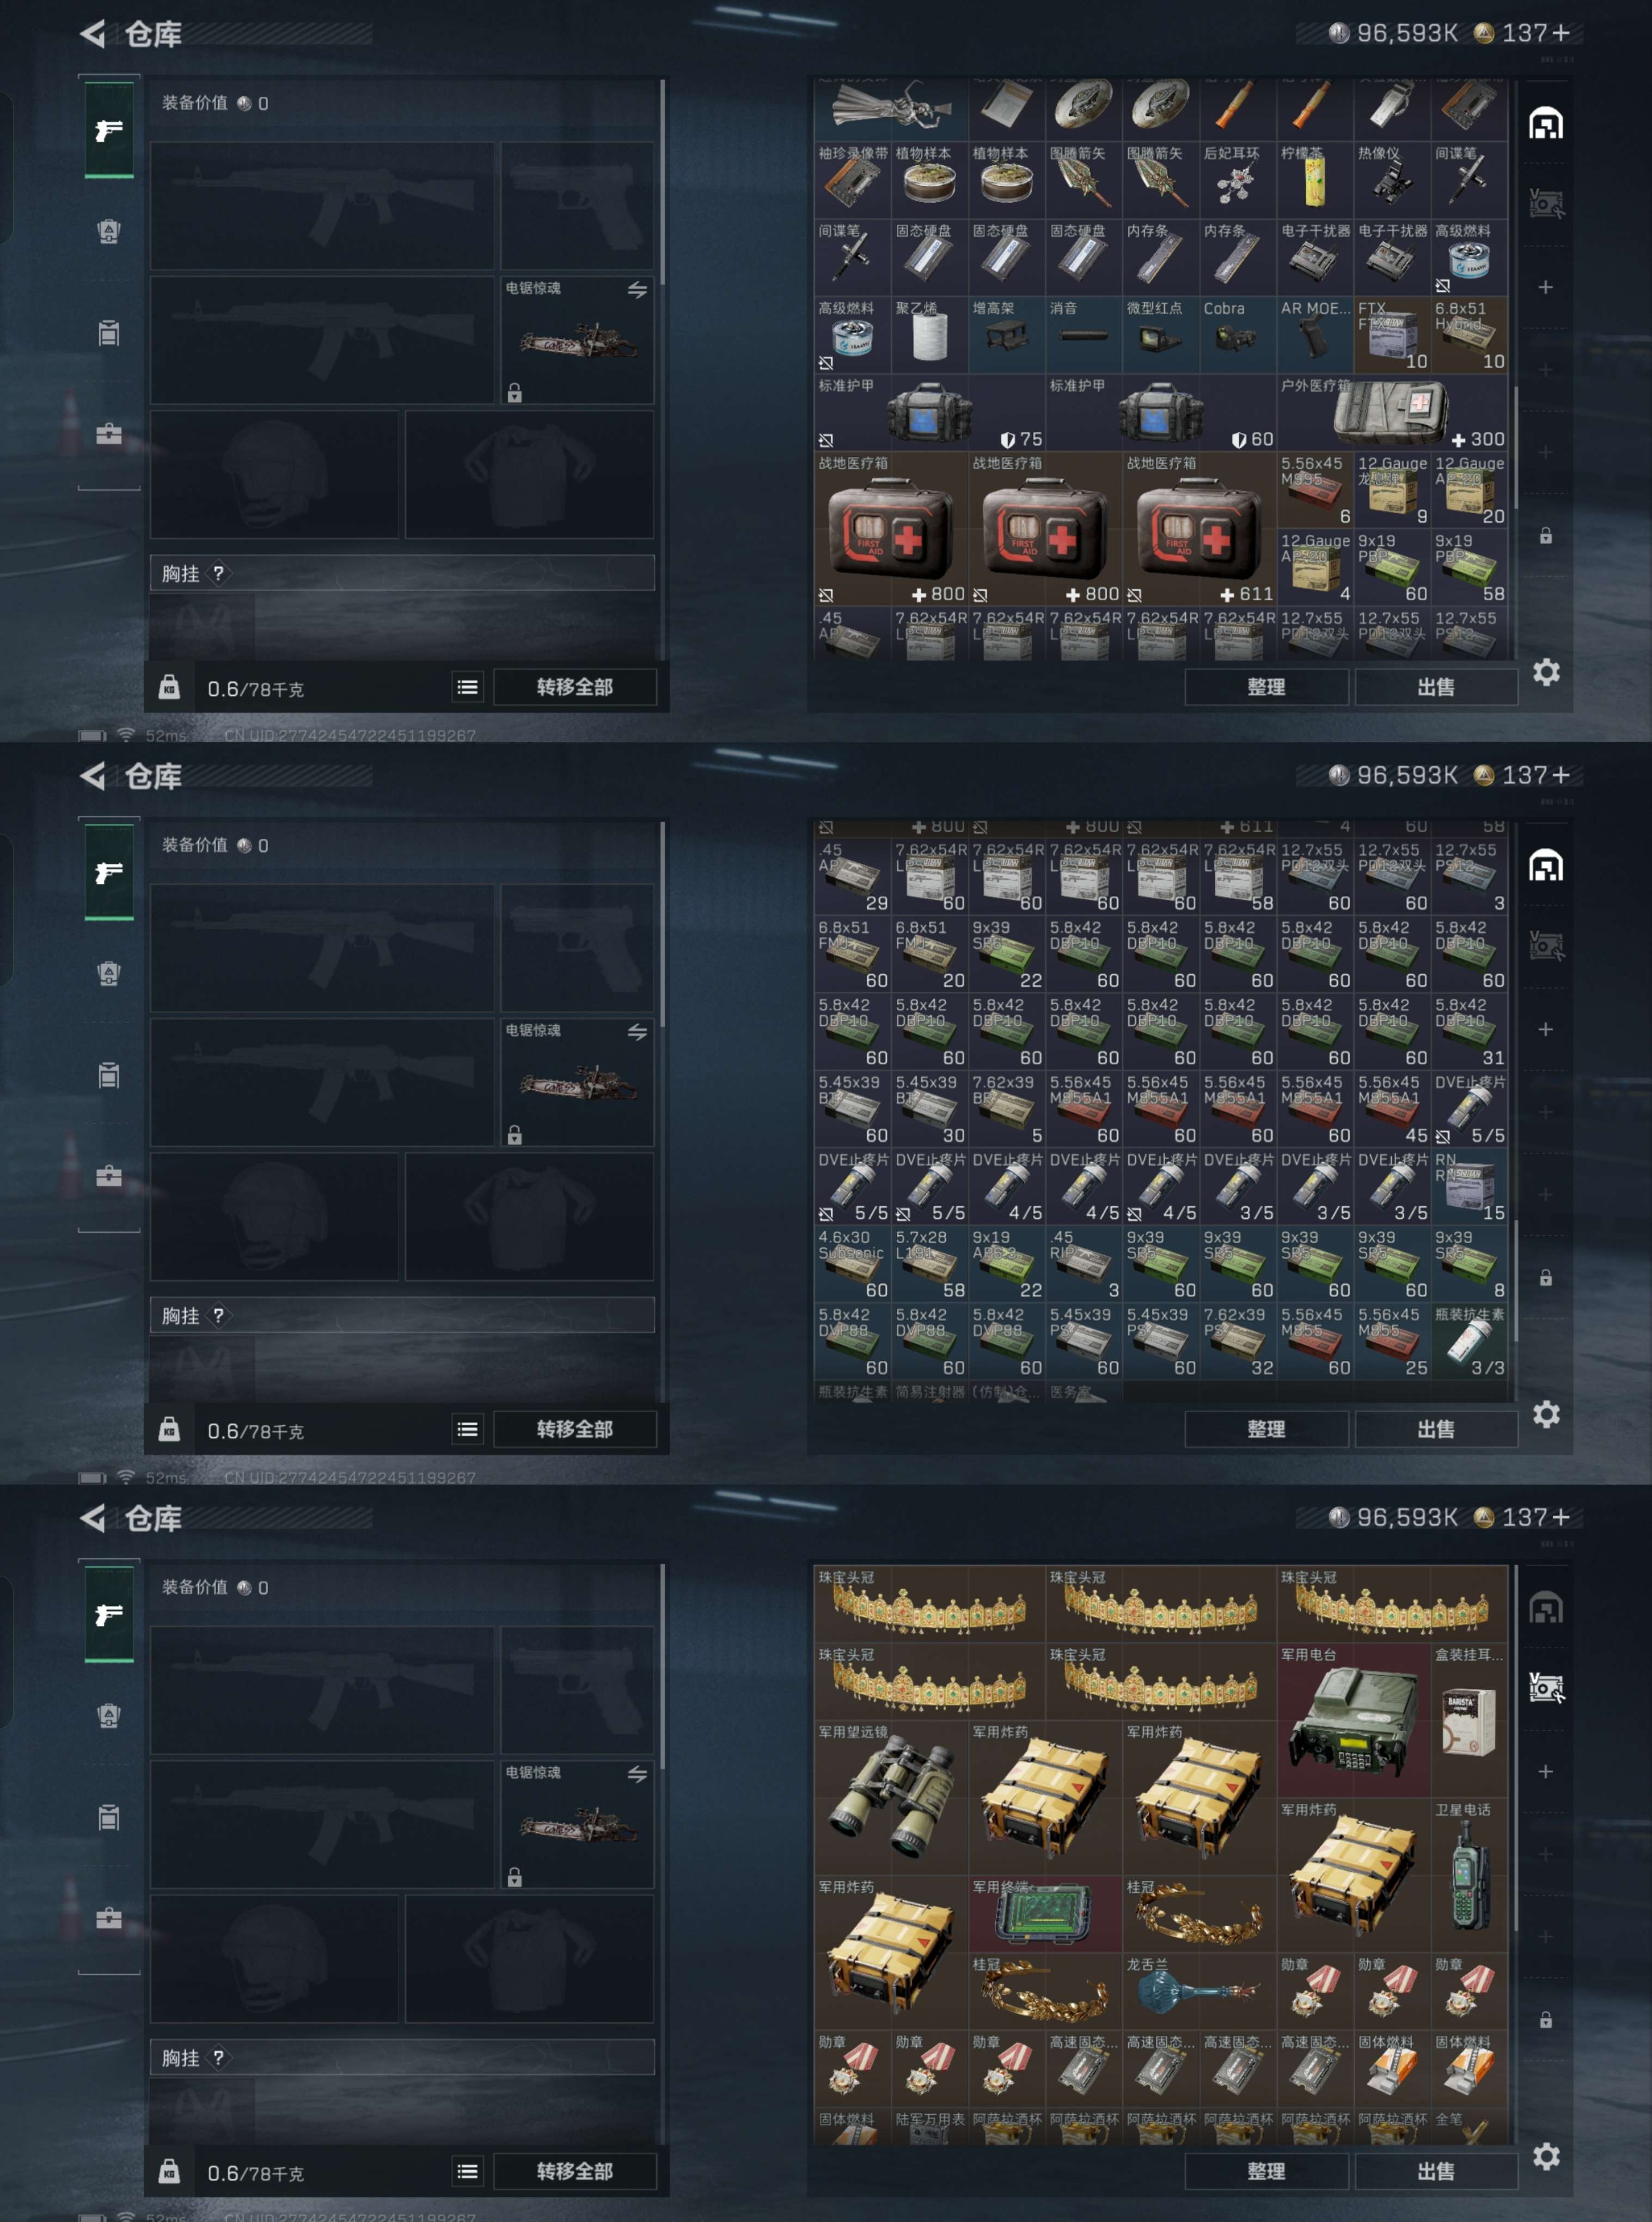
Task: Click the 龙舌兰 tequila bottle item
Action: (x=1199, y=1991)
